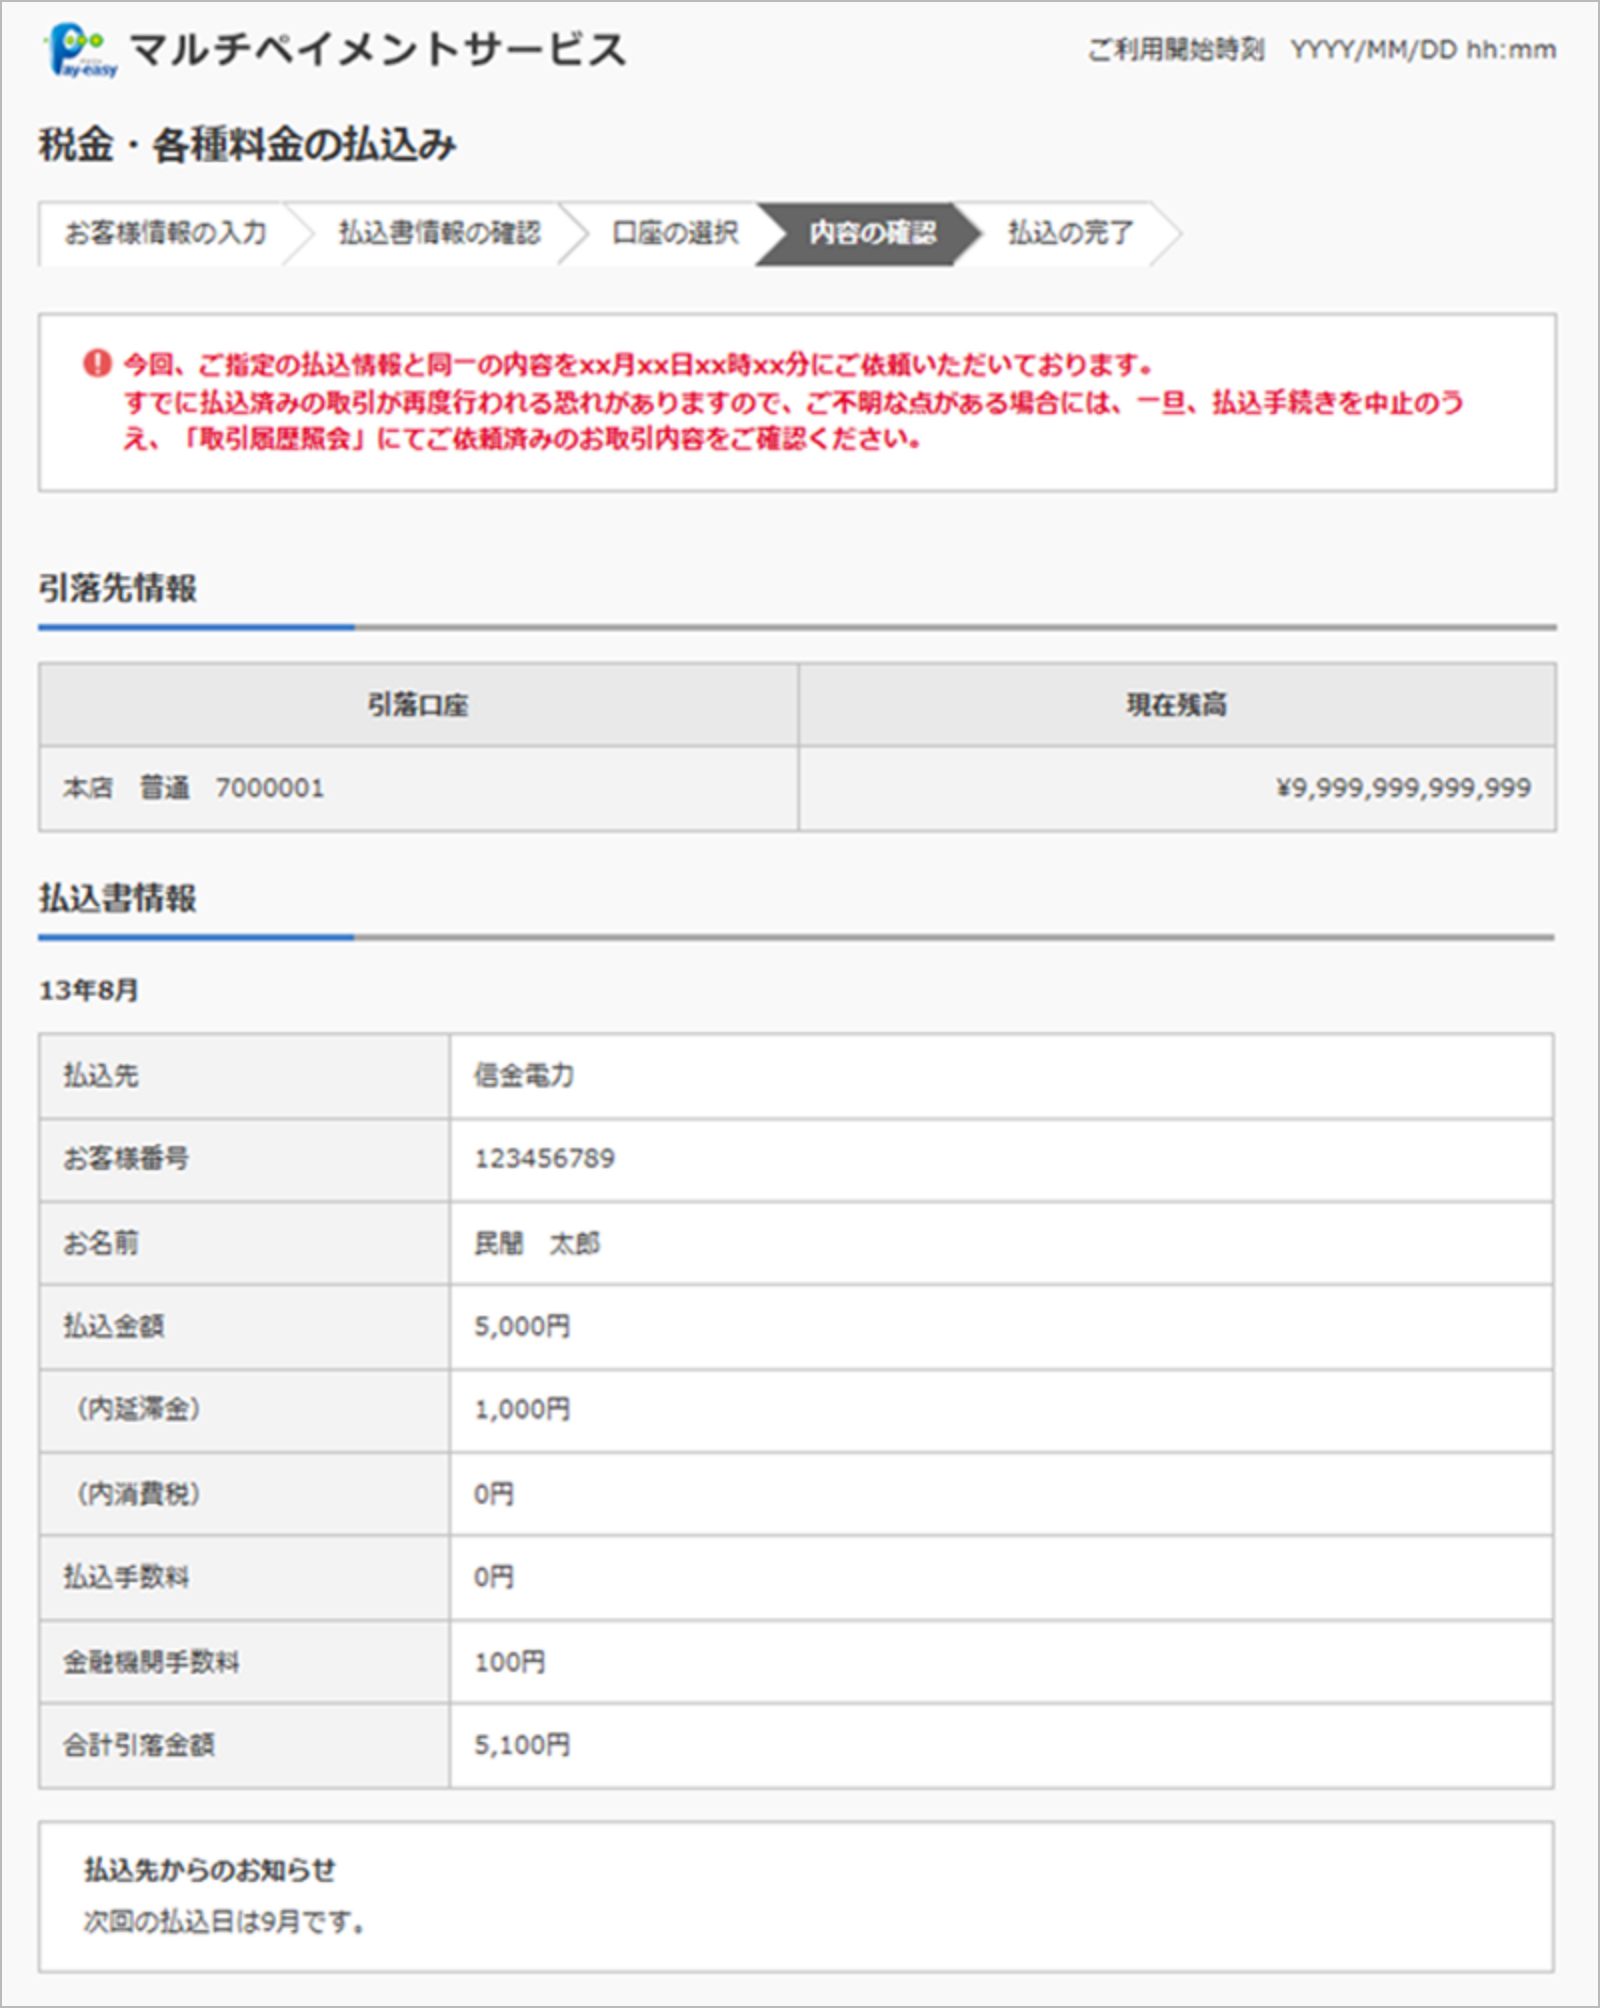Click the name value 民間 太郎
Image resolution: width=1600 pixels, height=2008 pixels.
pos(537,1243)
